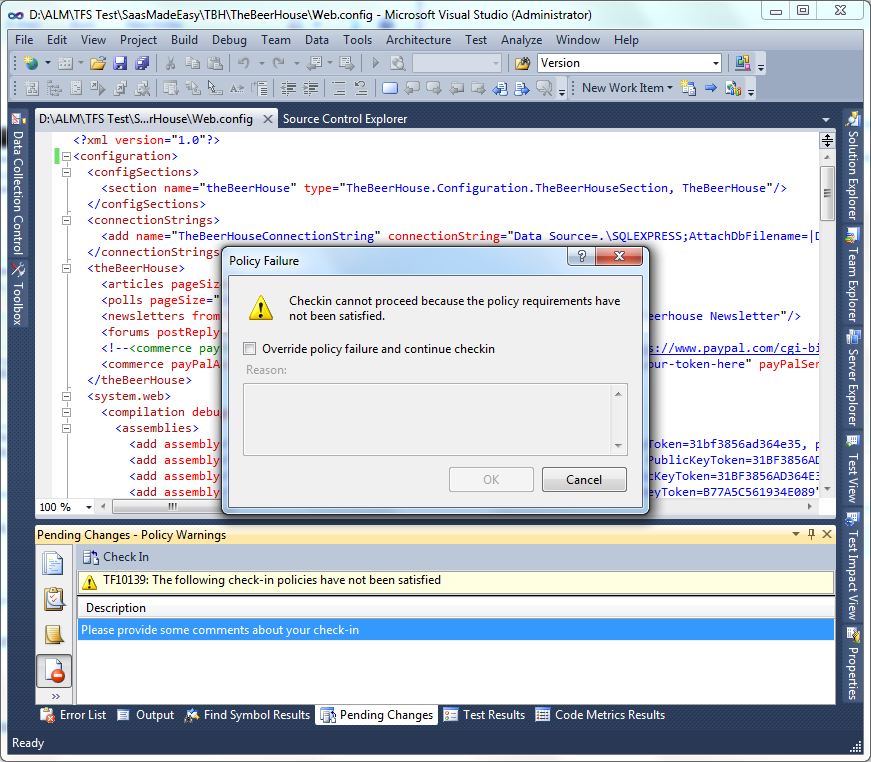
Task: Open the Version search combo box dropdown
Action: click(x=715, y=63)
